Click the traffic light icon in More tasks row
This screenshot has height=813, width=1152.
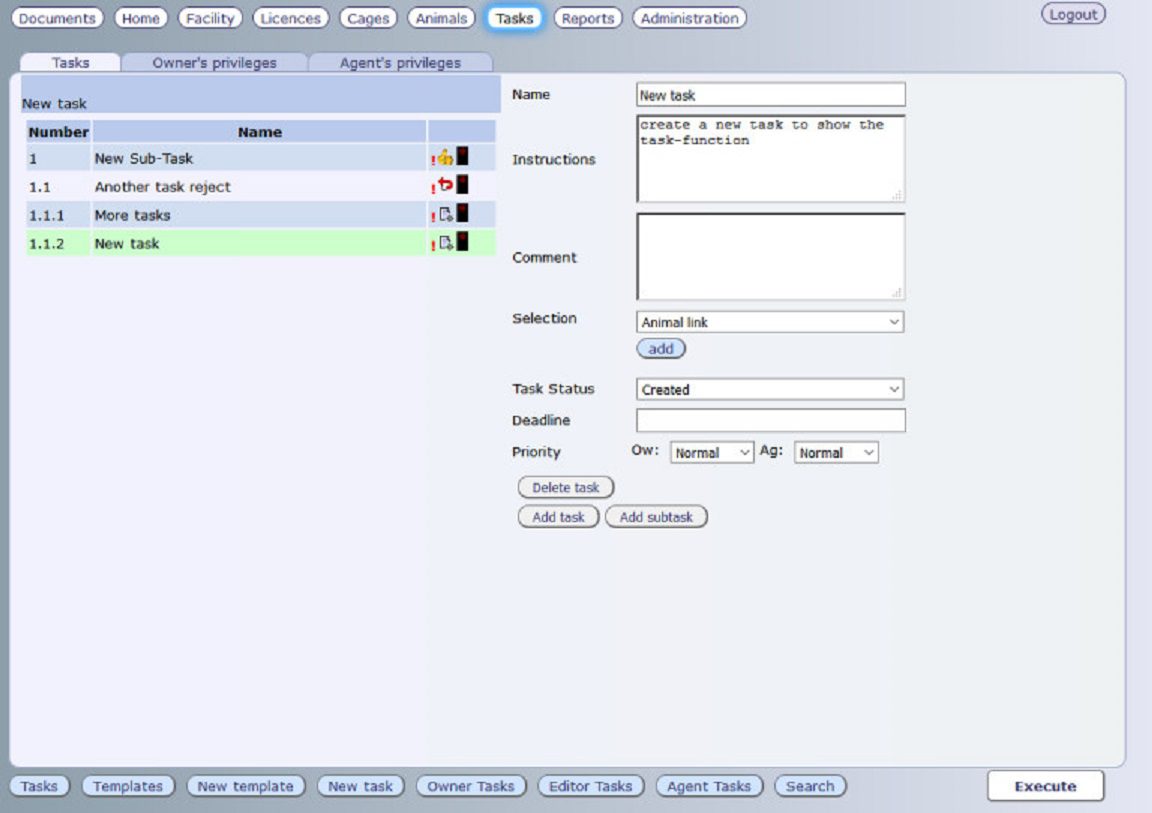click(x=462, y=213)
